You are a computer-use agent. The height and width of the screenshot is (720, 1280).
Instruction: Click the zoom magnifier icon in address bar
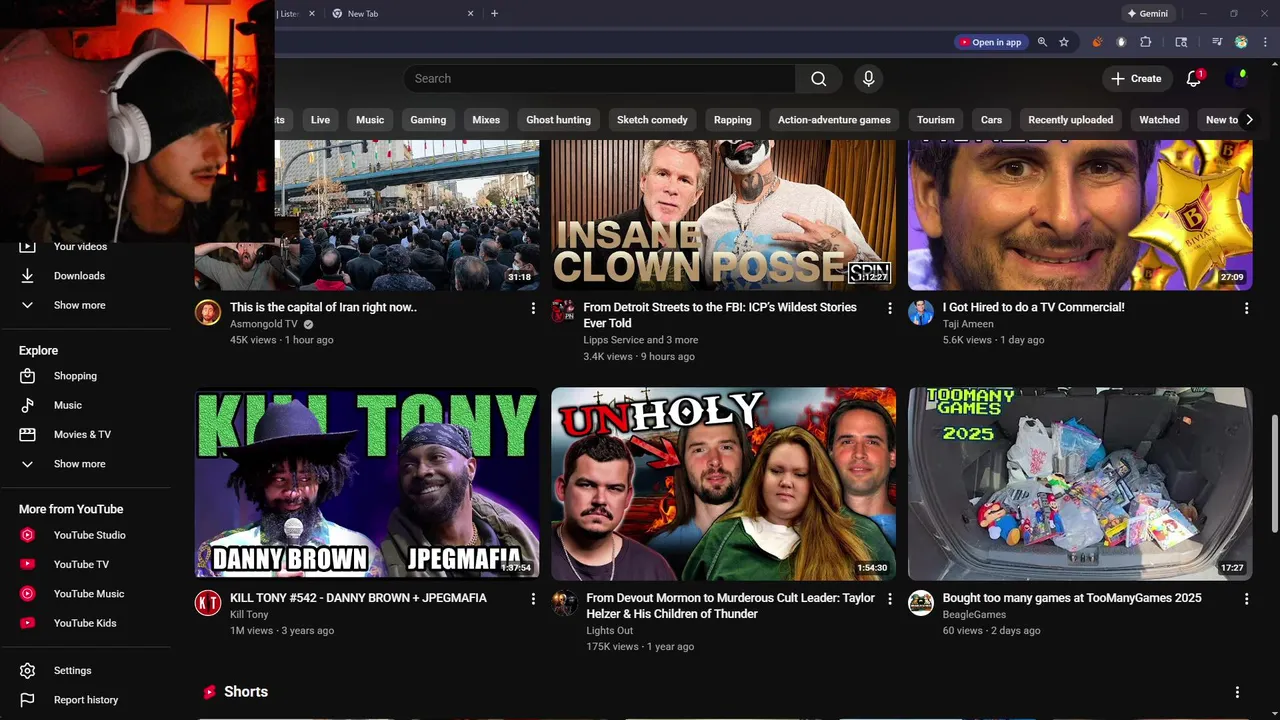point(1042,42)
